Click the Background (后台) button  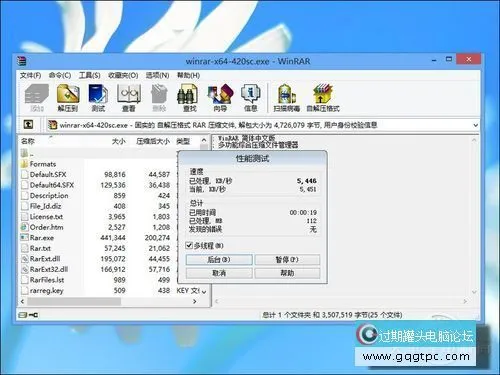(219, 260)
